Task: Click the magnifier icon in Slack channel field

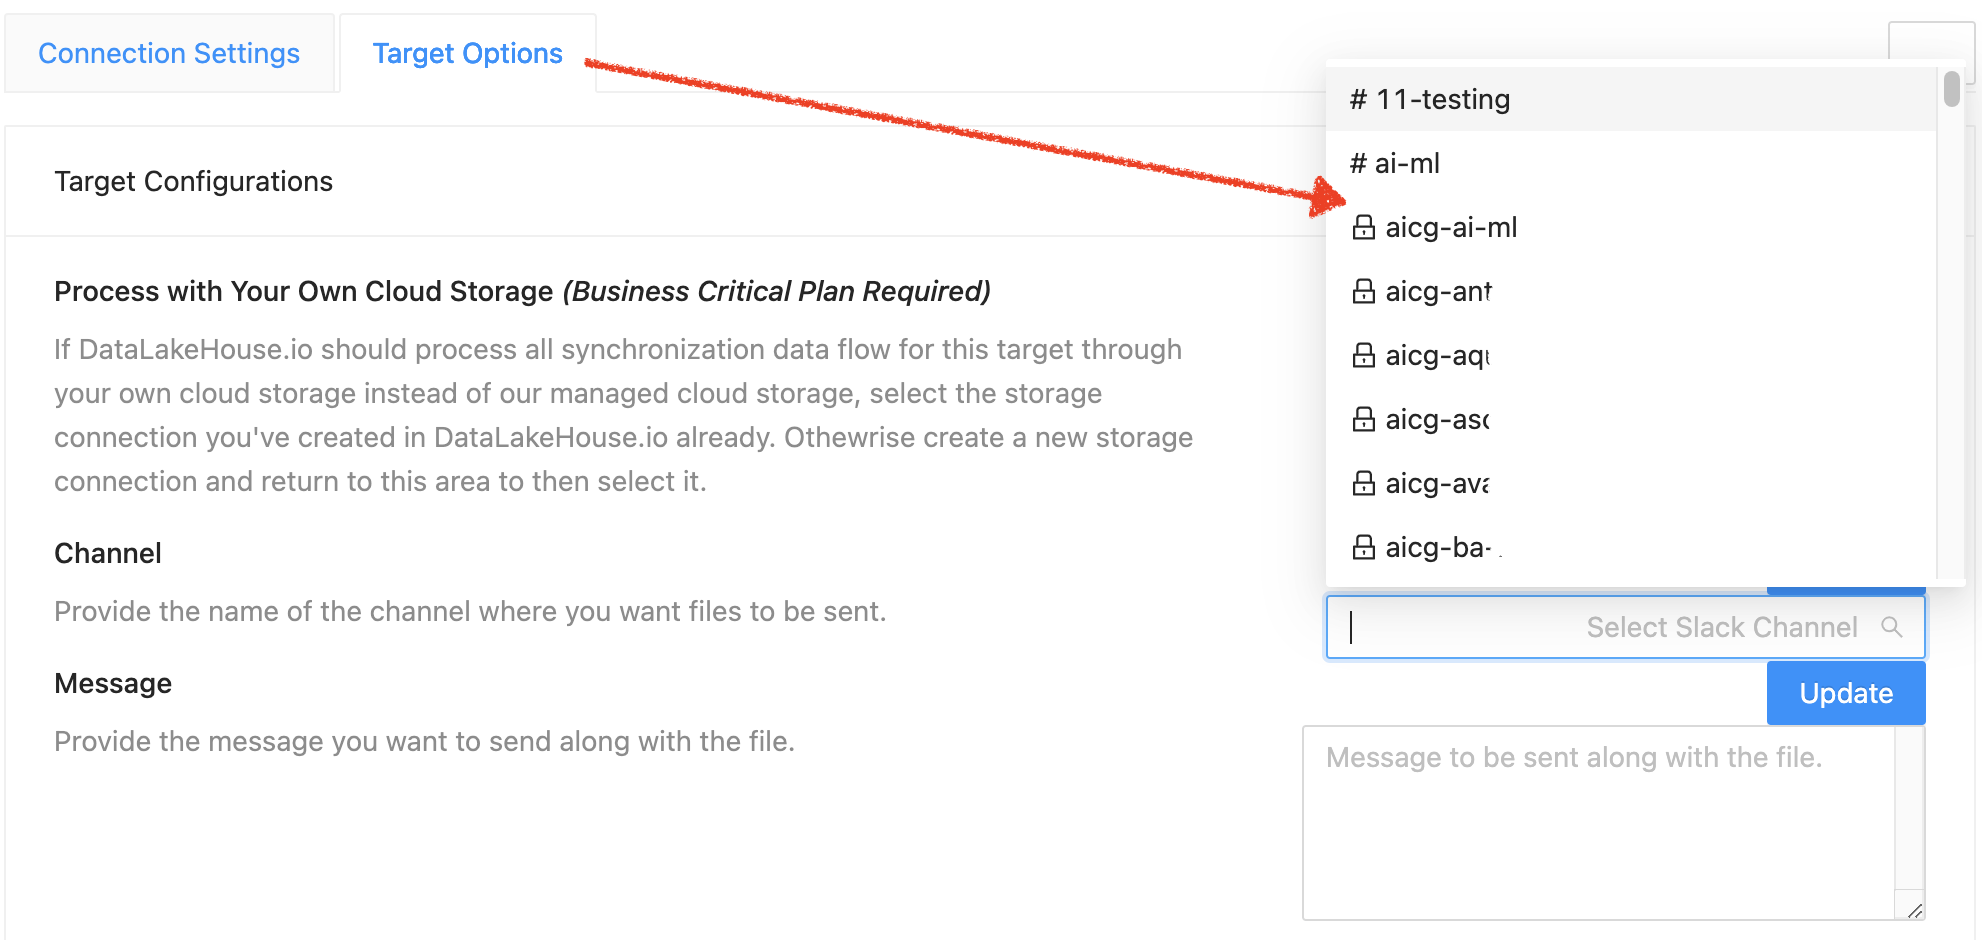Action: pos(1891,627)
